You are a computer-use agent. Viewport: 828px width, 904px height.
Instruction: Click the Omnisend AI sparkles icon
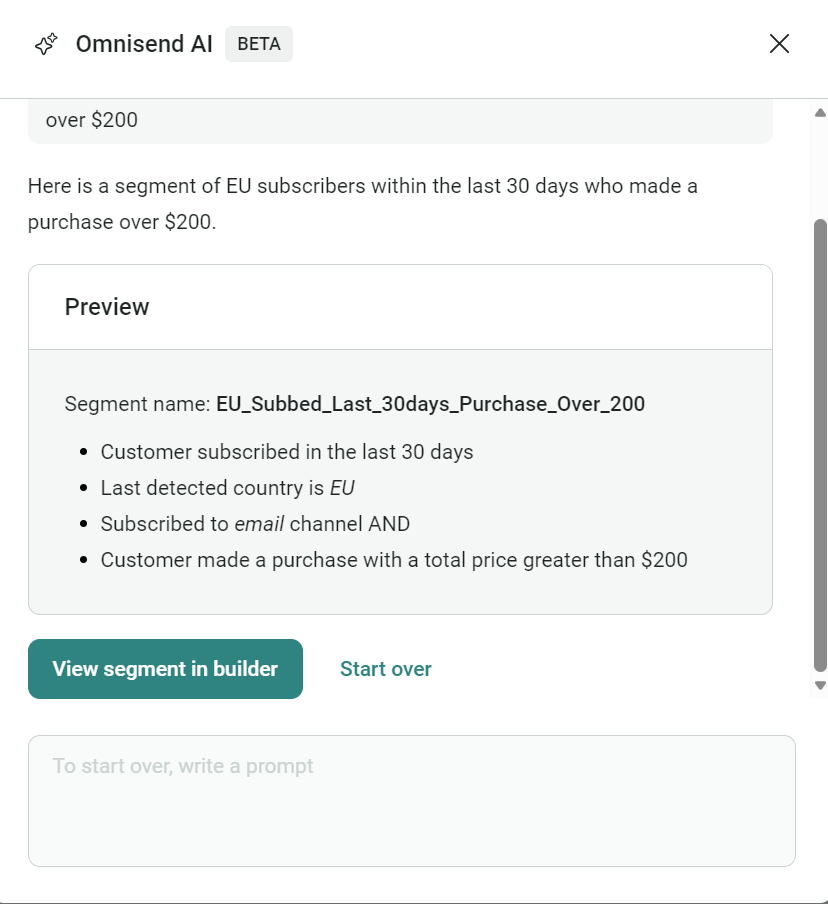click(46, 43)
